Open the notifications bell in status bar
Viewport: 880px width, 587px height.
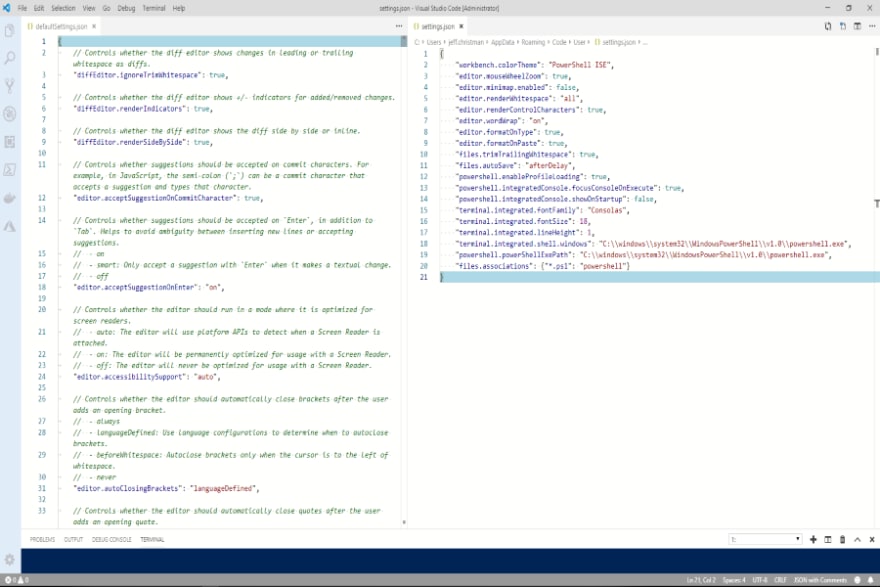pos(870,580)
